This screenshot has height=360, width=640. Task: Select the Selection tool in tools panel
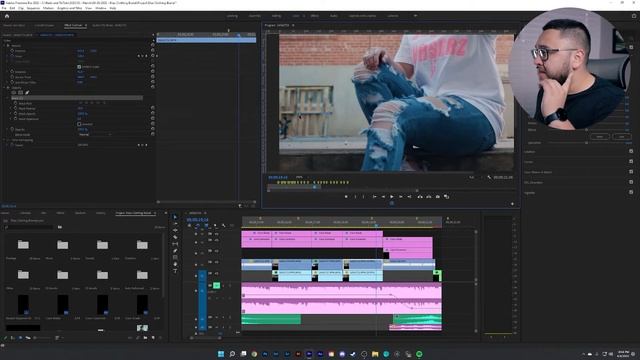pyautogui.click(x=175, y=217)
